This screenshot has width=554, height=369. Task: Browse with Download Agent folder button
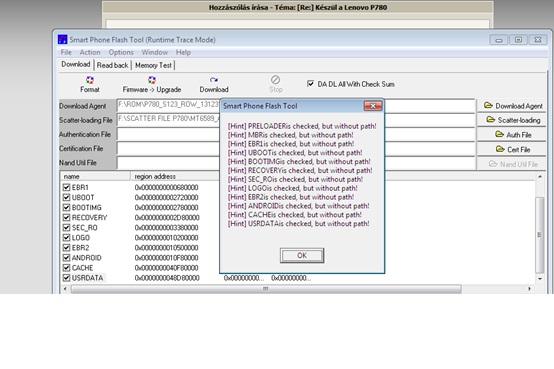click(513, 106)
